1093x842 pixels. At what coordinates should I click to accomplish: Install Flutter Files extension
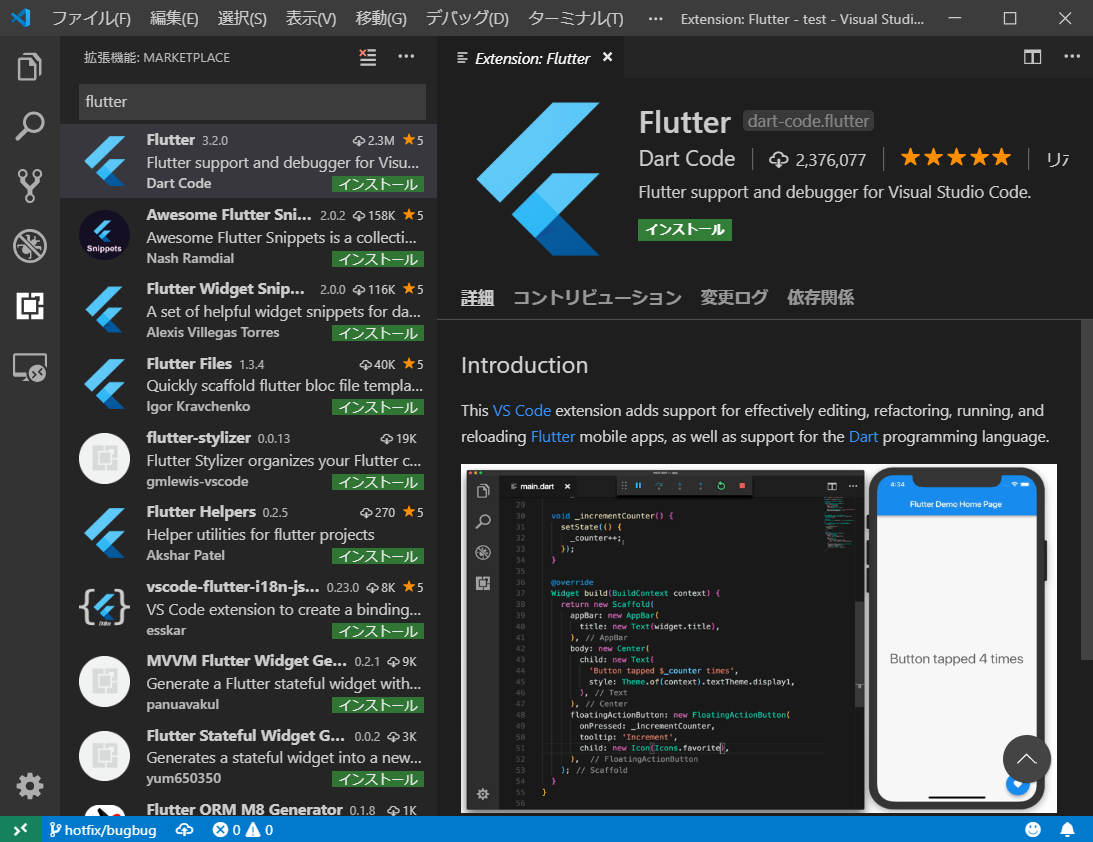[378, 407]
